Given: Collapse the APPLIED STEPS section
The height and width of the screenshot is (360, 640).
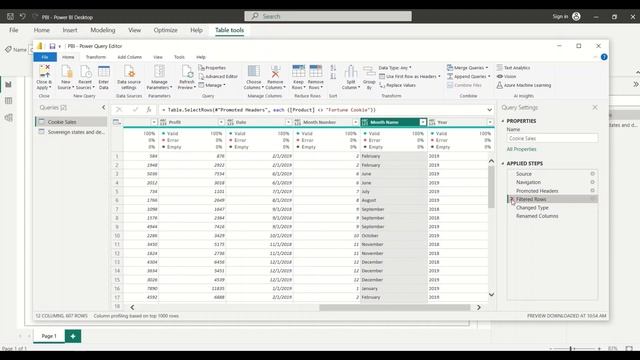Looking at the screenshot, I should (x=503, y=164).
